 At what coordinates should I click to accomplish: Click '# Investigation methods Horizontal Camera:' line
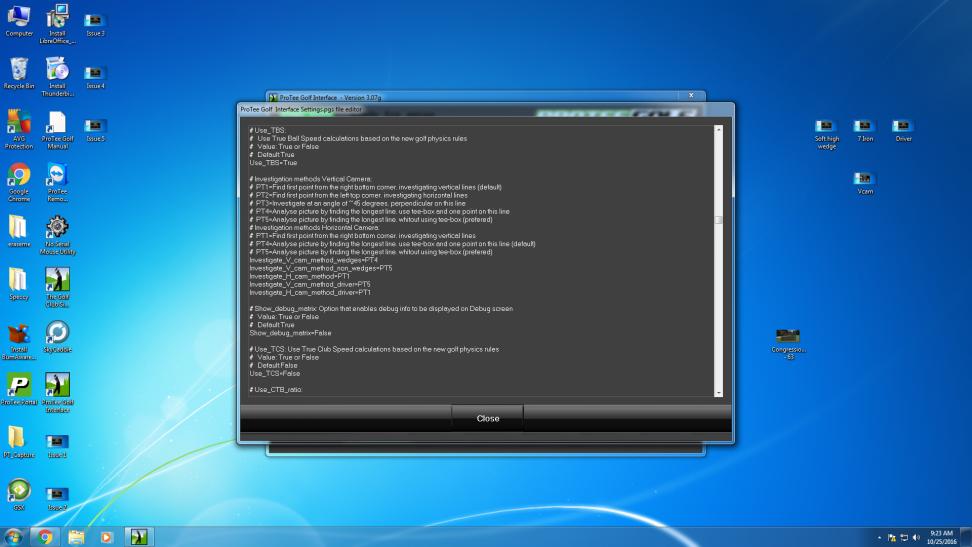click(314, 228)
